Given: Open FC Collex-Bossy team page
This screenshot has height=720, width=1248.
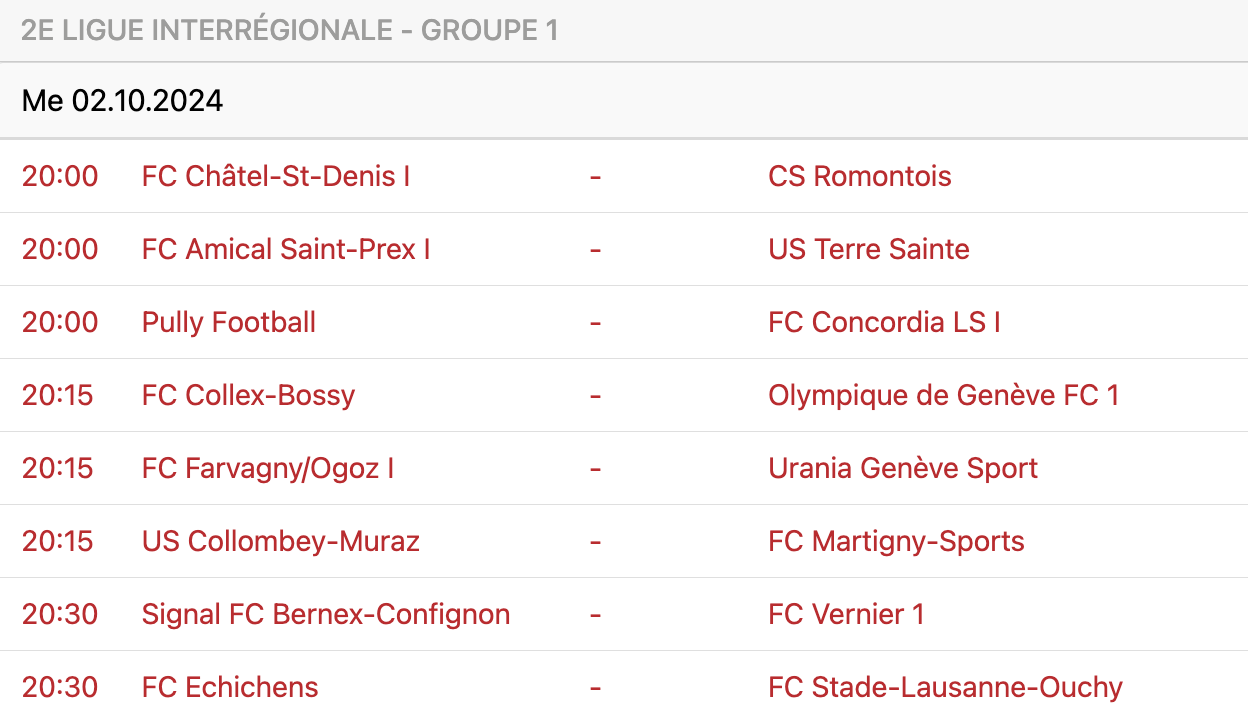Looking at the screenshot, I should (248, 395).
